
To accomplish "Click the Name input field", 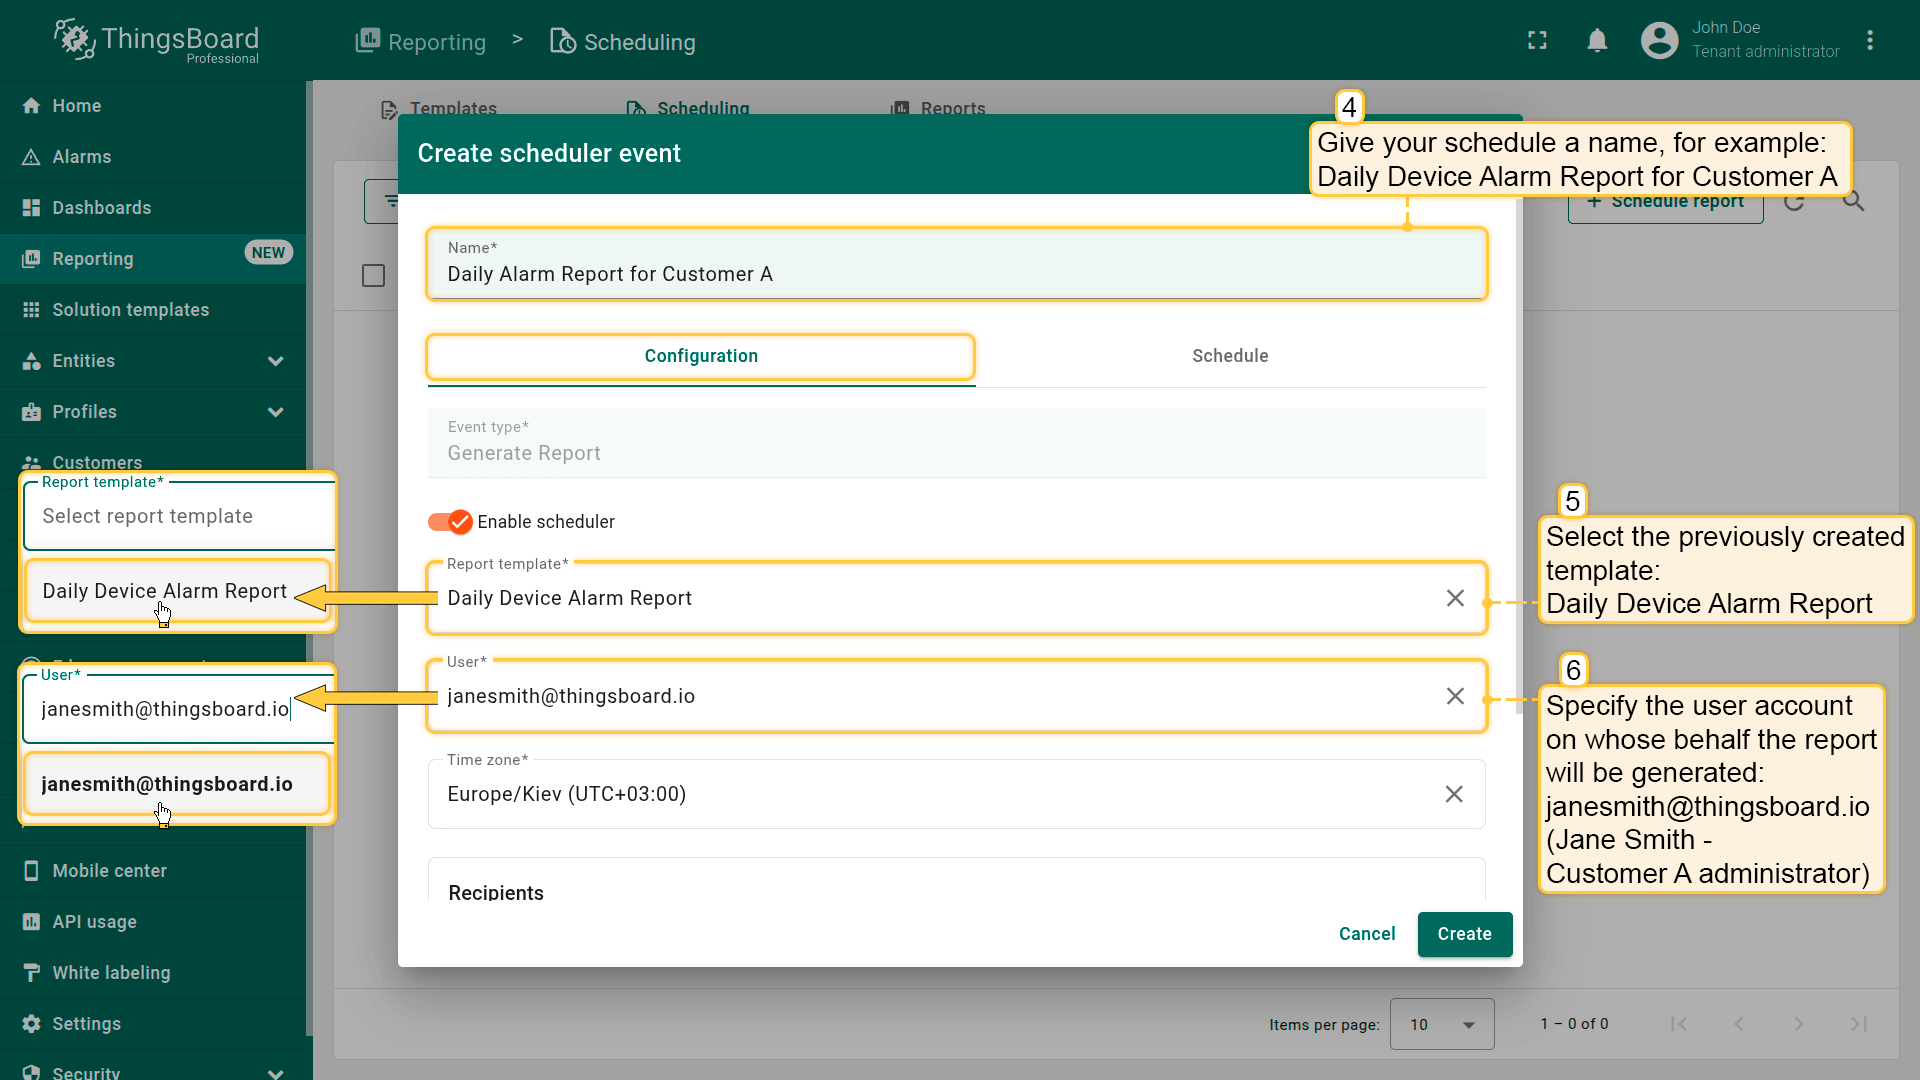I will [x=955, y=274].
